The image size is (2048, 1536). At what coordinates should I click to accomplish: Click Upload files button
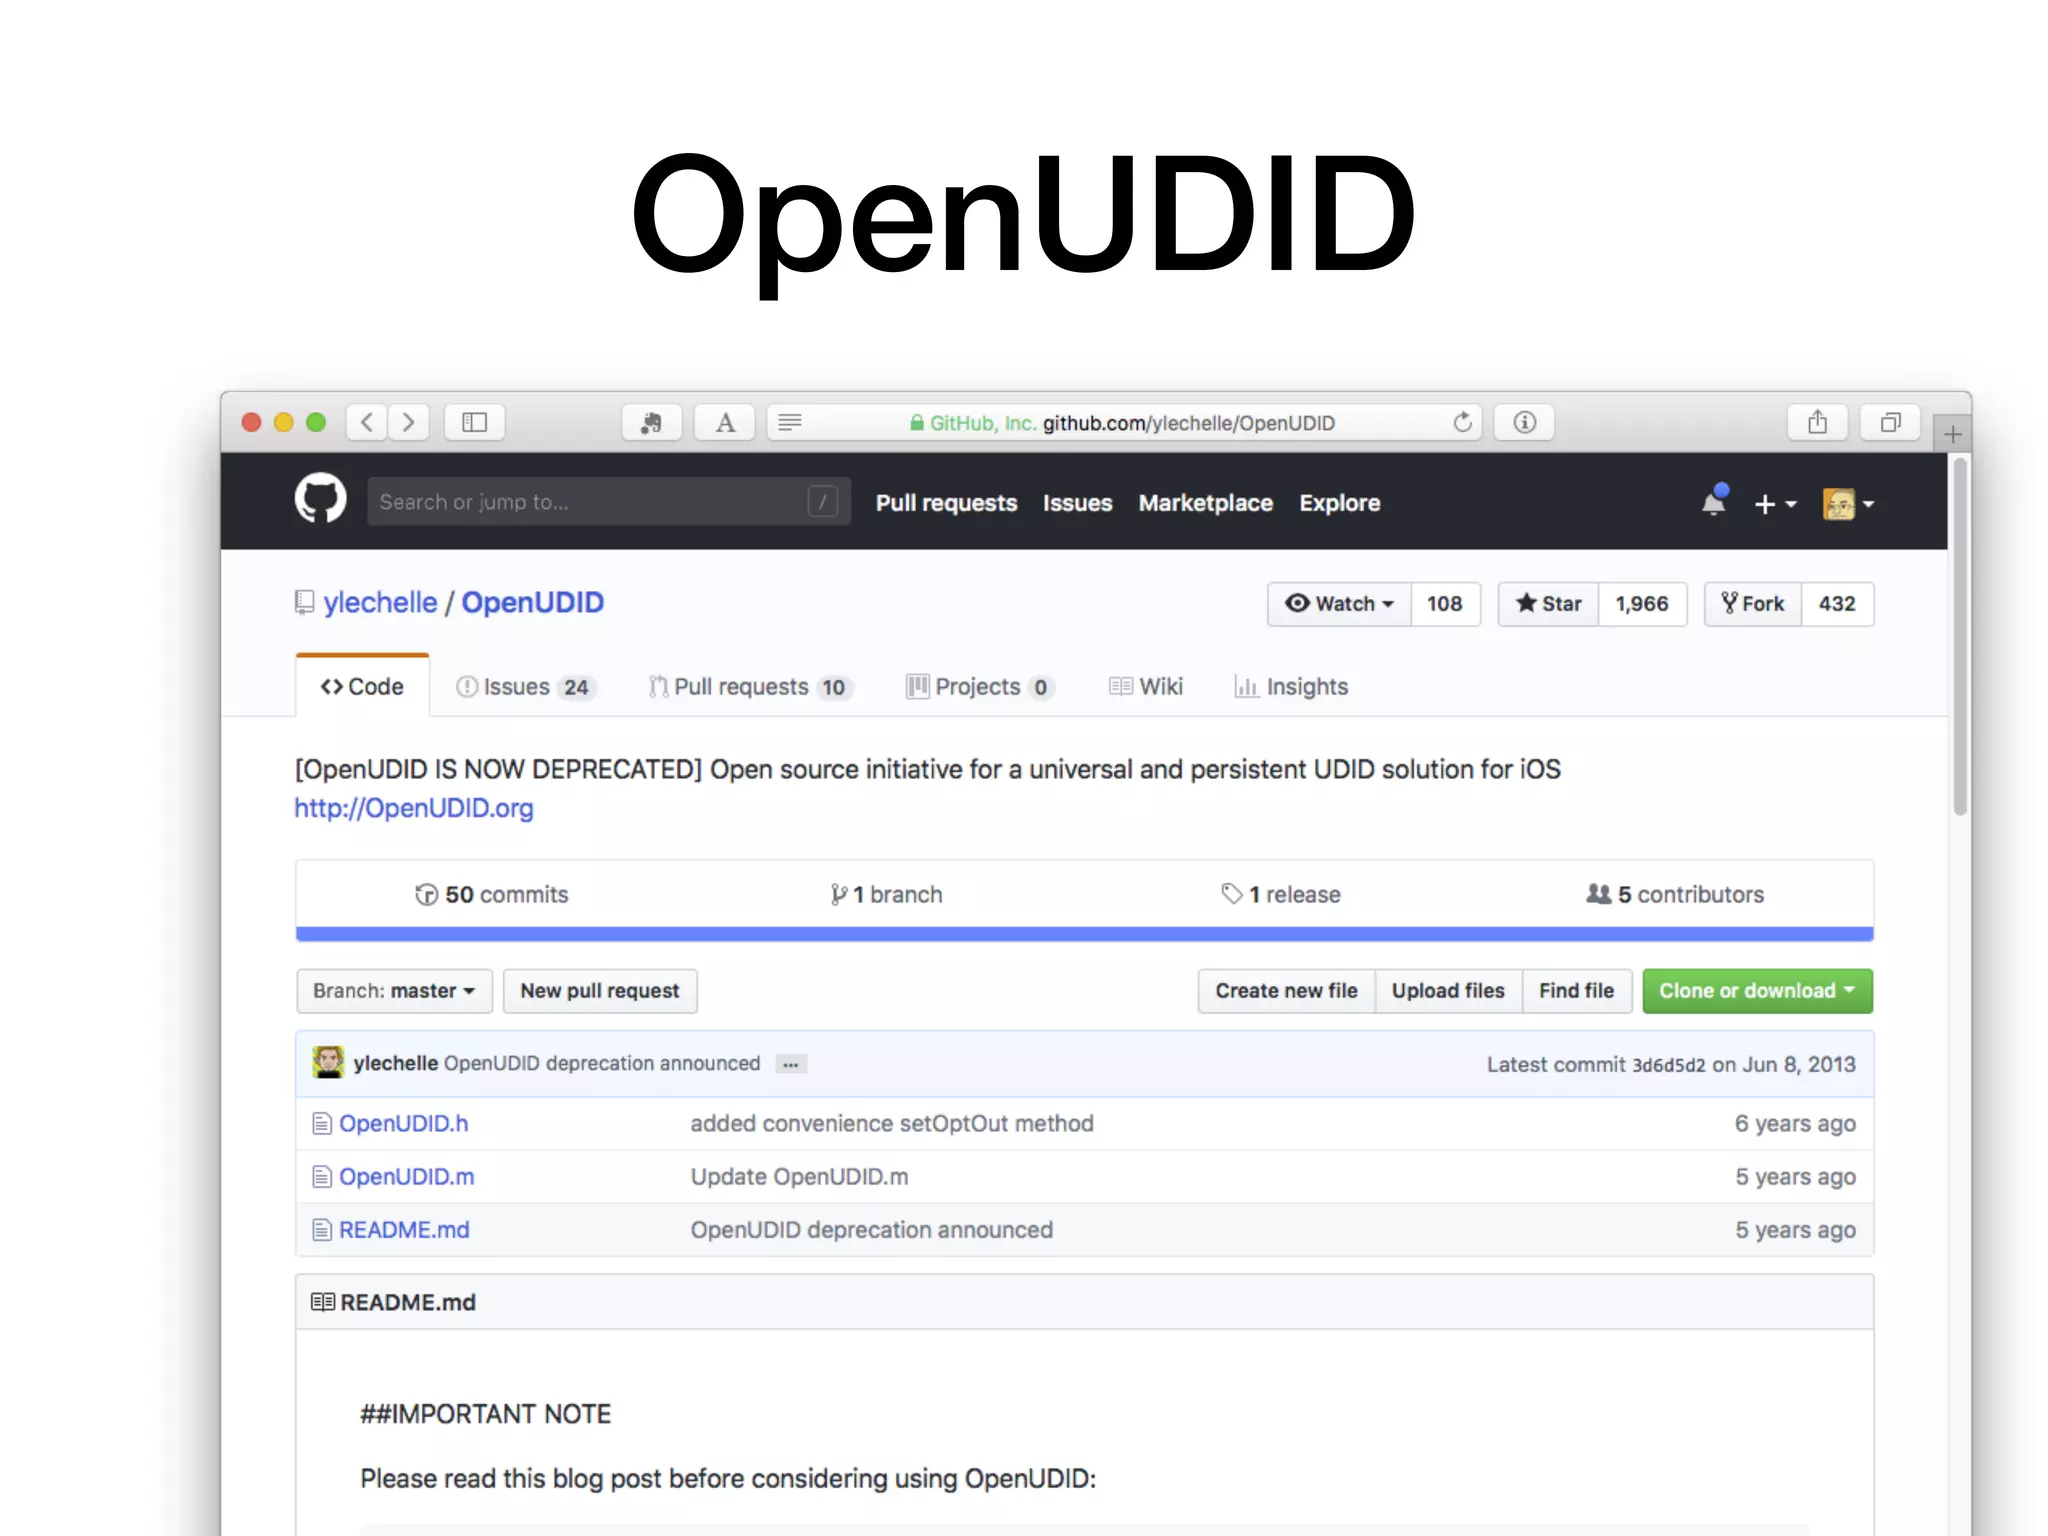(1448, 991)
